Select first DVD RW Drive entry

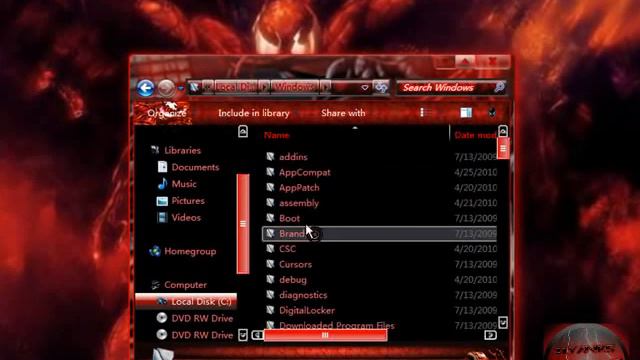click(x=202, y=318)
